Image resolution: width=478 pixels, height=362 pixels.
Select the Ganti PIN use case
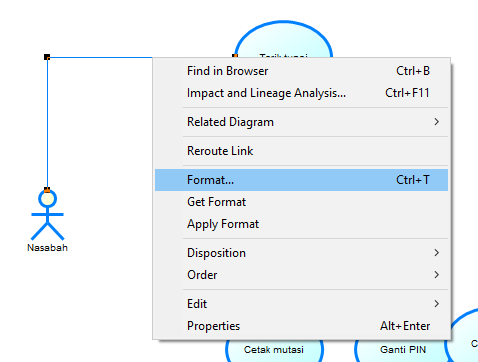(403, 350)
